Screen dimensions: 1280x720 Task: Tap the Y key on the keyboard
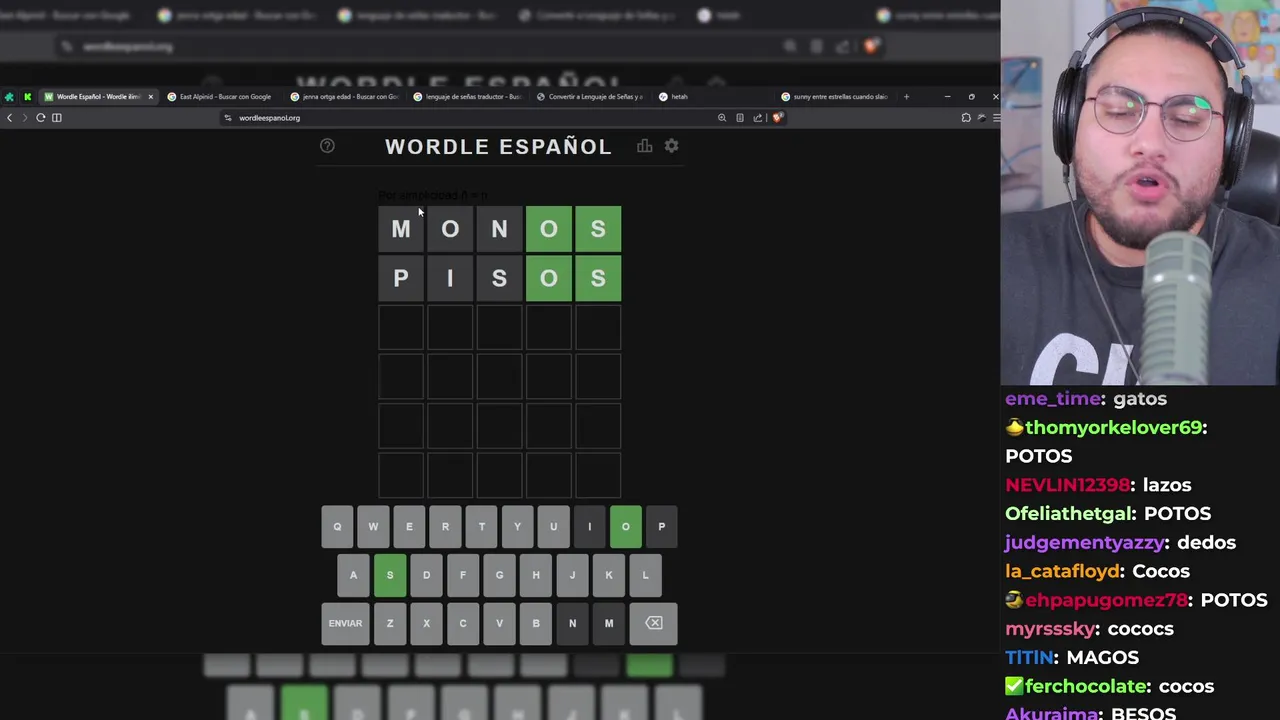tap(517, 527)
